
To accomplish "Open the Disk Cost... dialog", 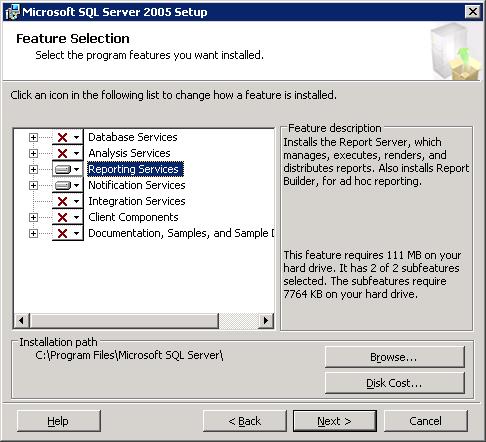I will (395, 383).
